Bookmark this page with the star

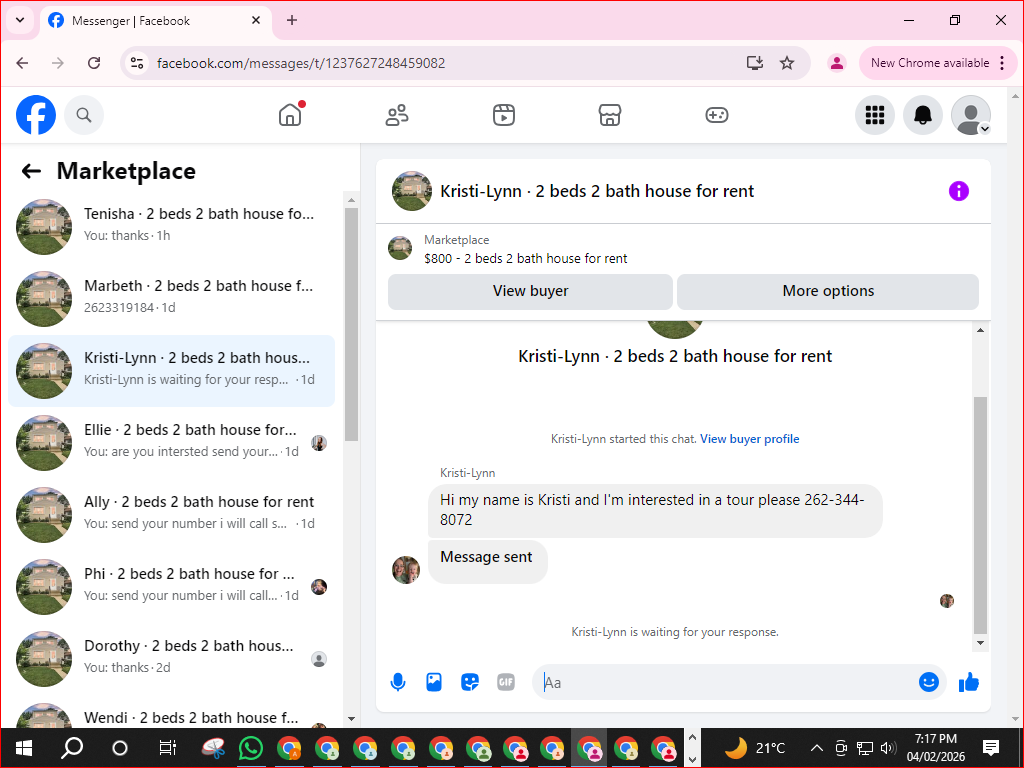787,63
